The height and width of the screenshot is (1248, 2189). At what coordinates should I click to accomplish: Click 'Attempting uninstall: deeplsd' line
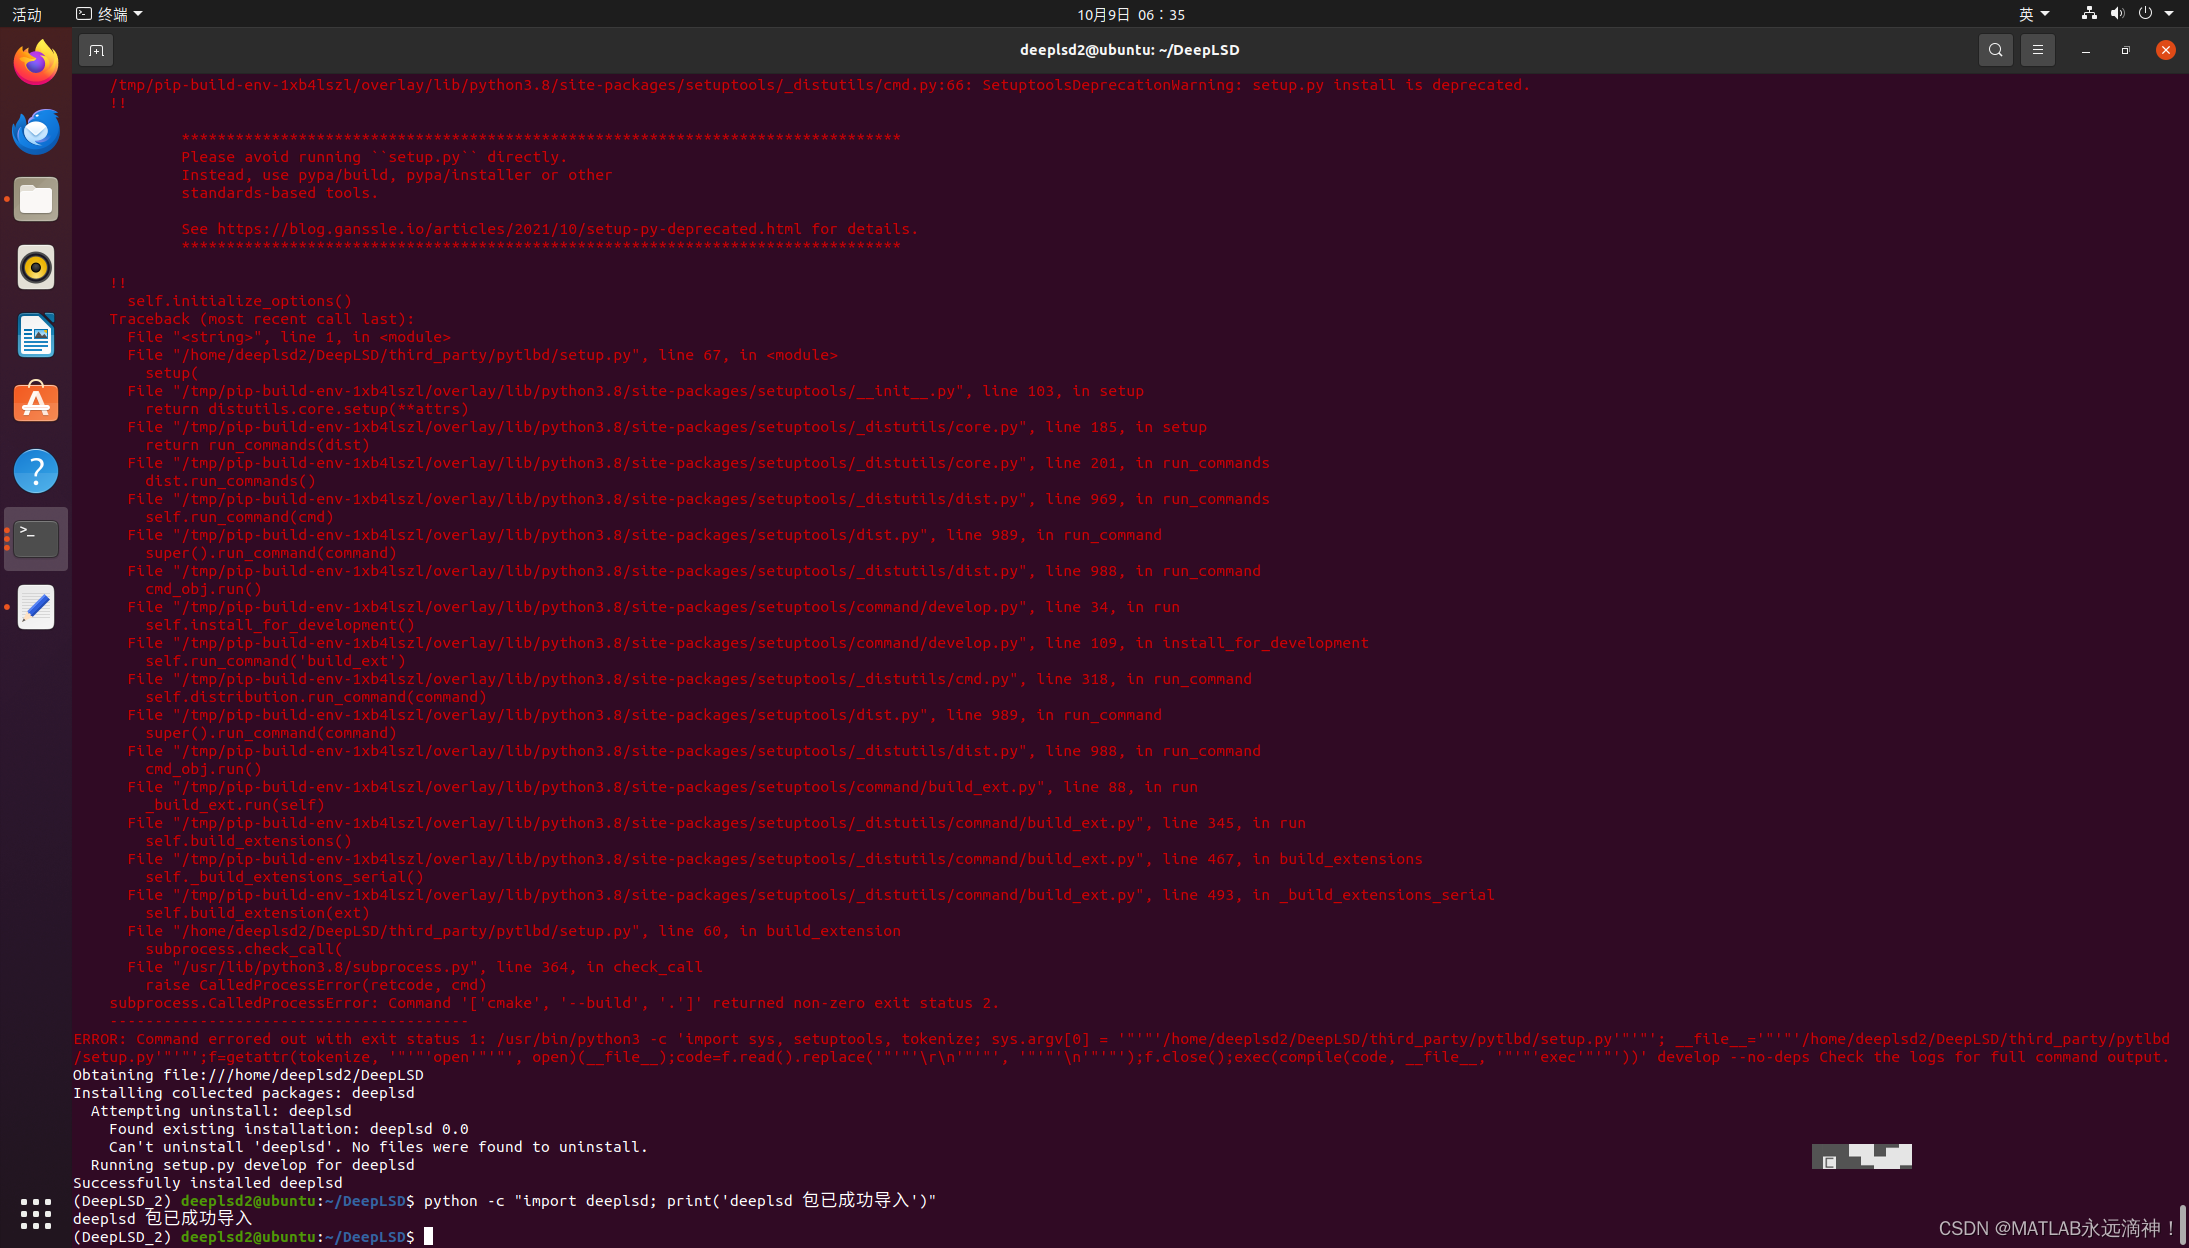tap(221, 1111)
